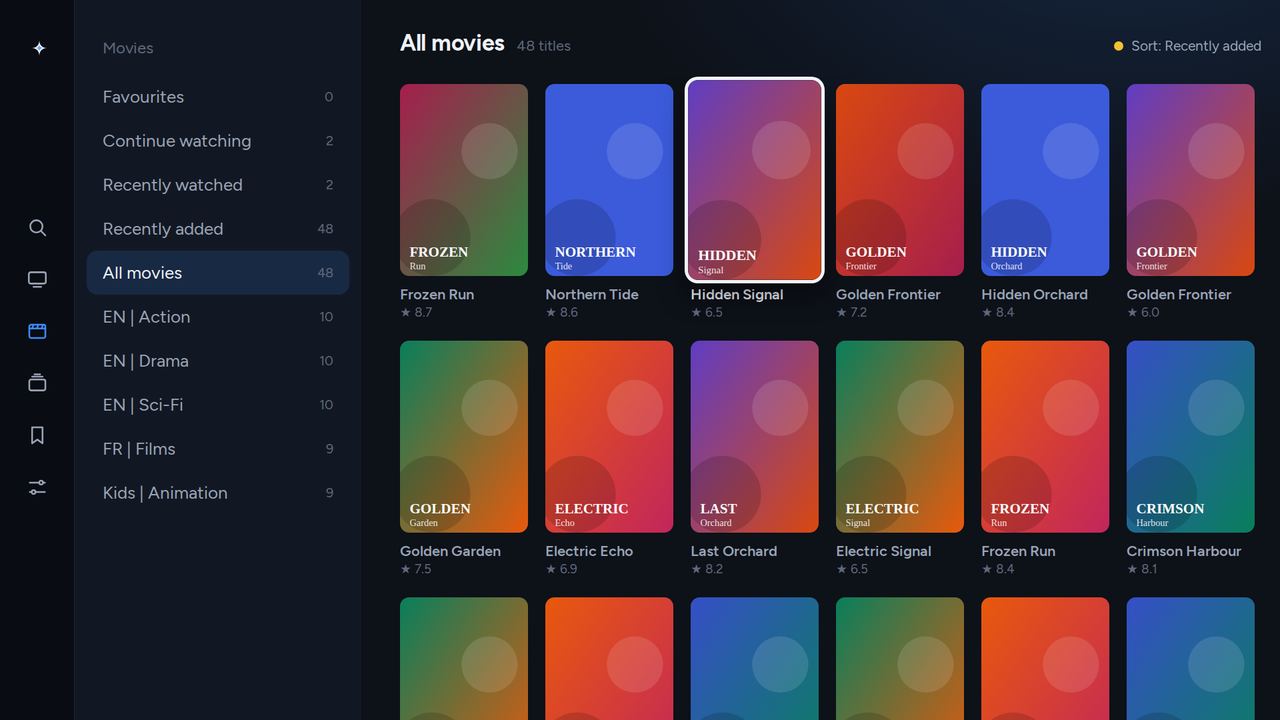Open the bookmarks icon in sidebar
Viewport: 1280px width, 720px height.
pyautogui.click(x=37, y=435)
